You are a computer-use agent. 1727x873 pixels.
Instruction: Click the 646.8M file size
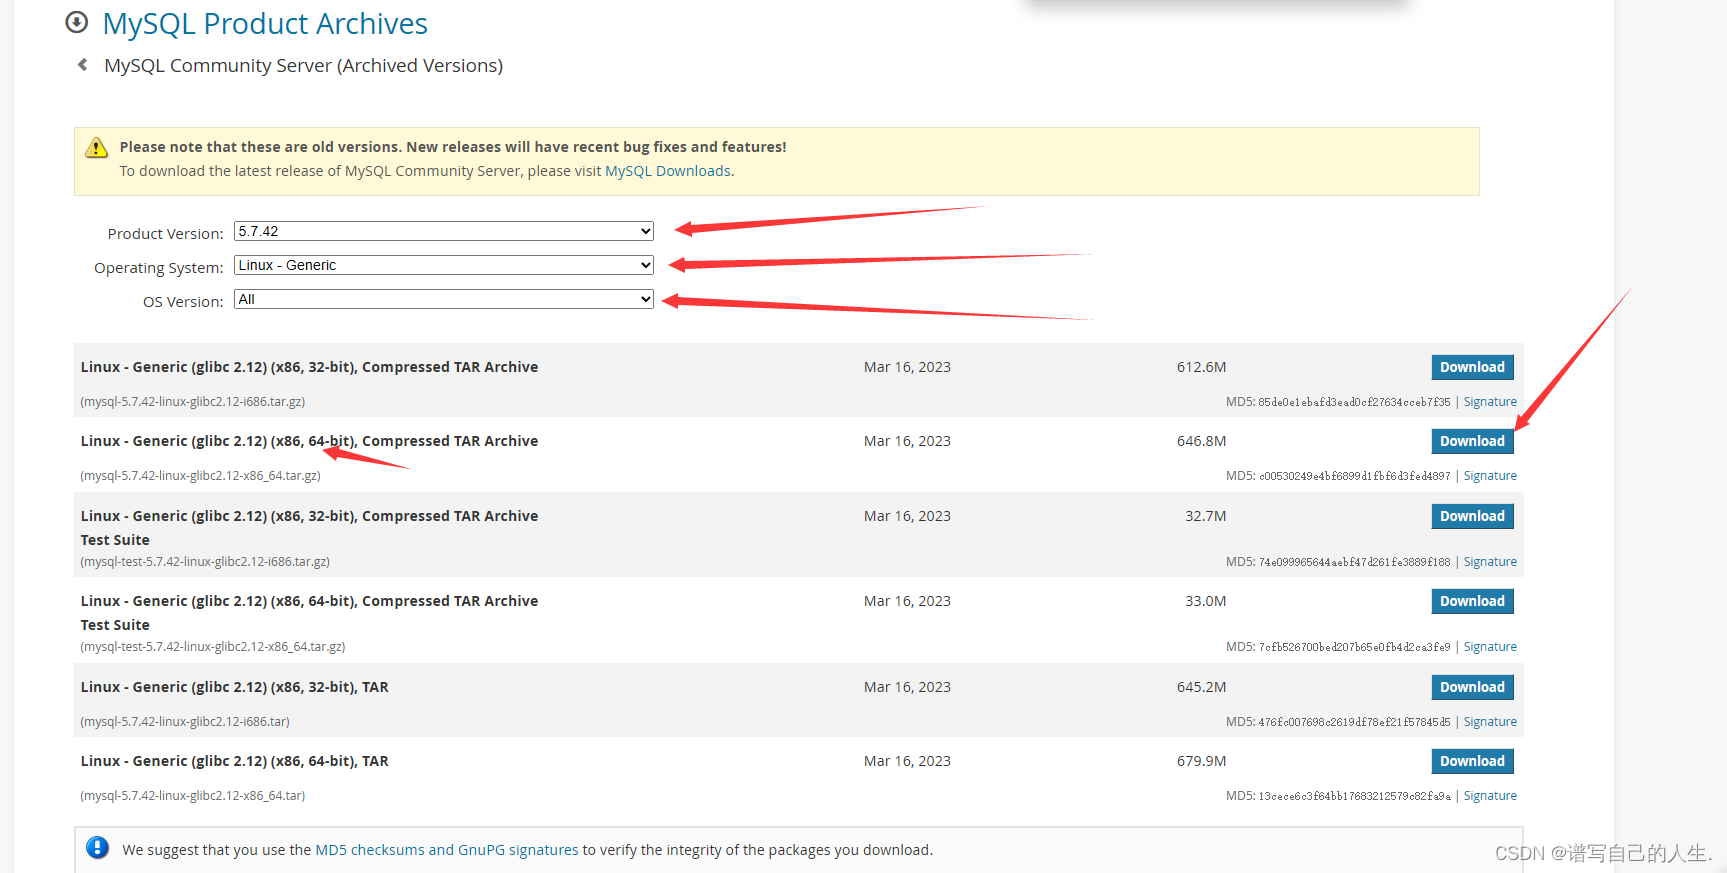[1201, 441]
